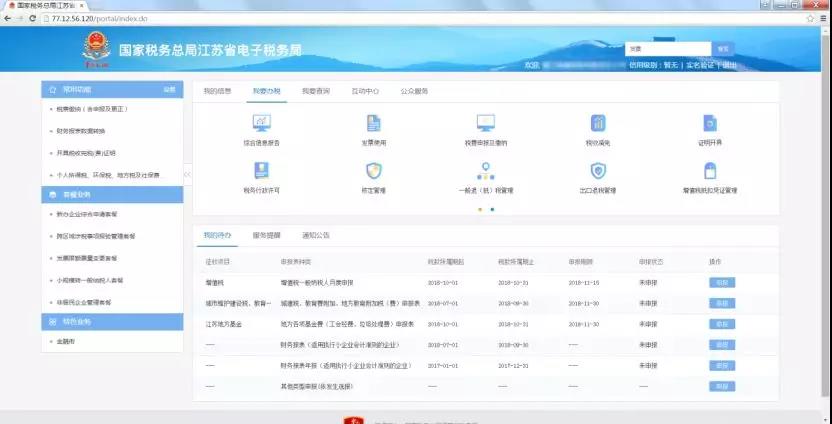Open the 税收减免 icon
This screenshot has height=424, width=832.
(x=598, y=124)
